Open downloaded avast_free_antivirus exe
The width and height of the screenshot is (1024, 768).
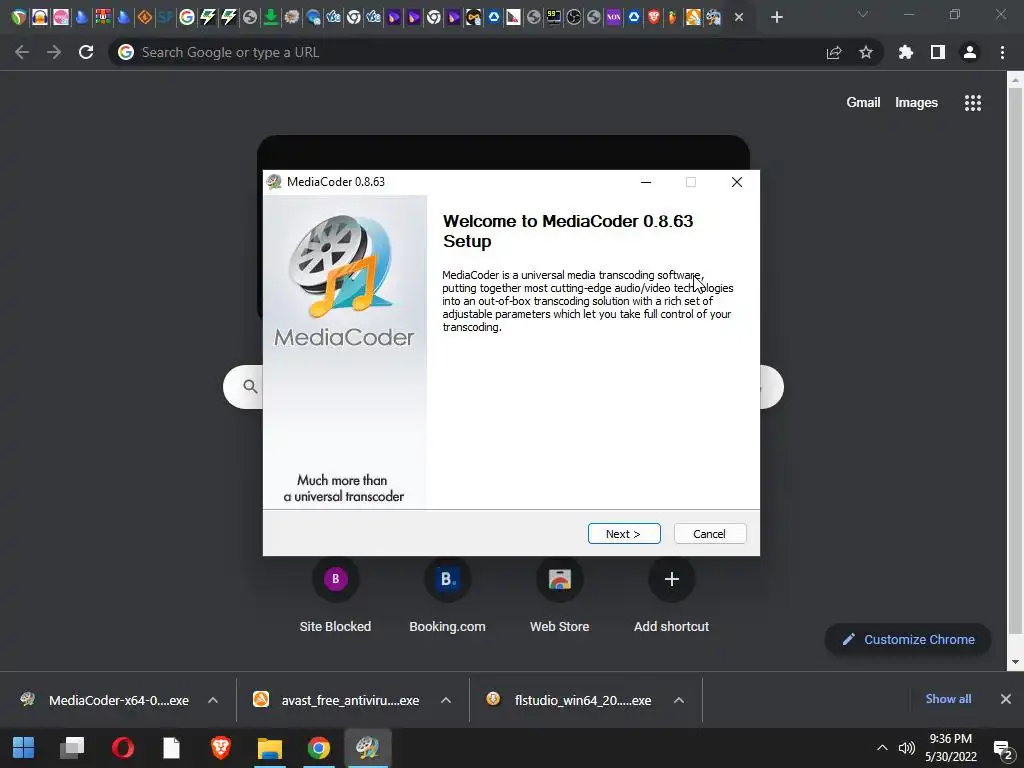(336, 700)
